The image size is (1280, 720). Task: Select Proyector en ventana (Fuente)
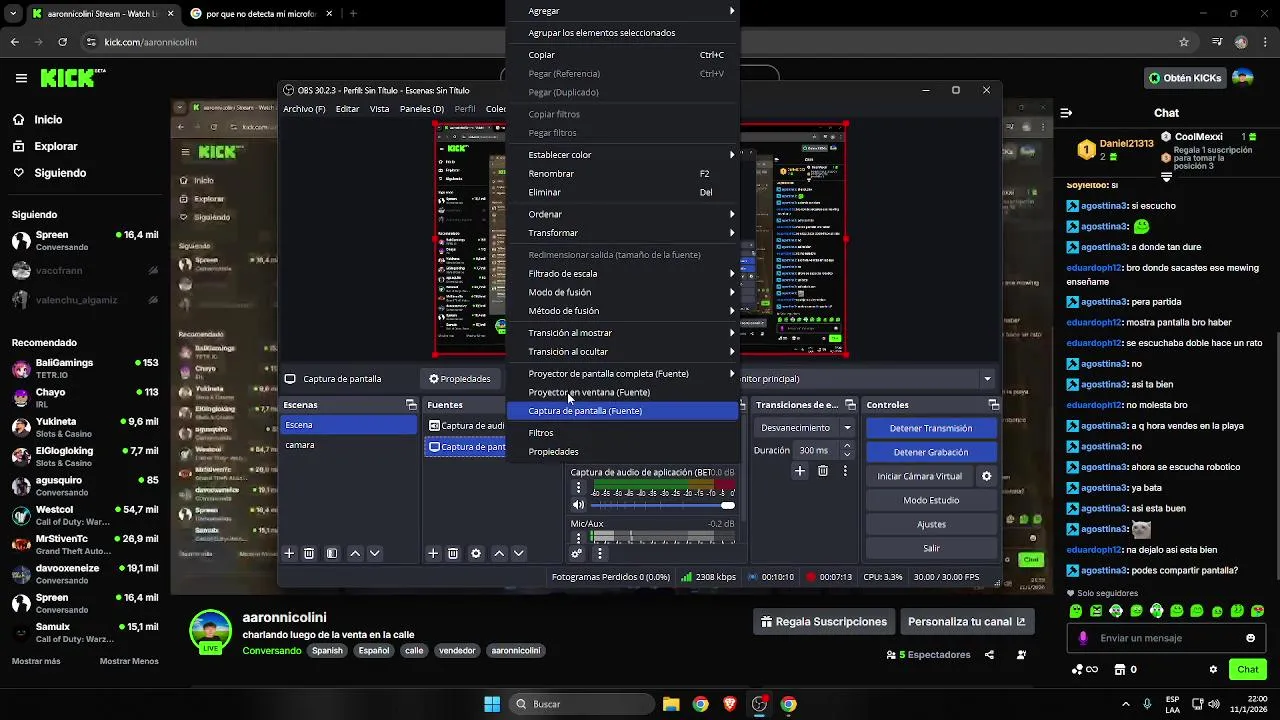point(623,392)
